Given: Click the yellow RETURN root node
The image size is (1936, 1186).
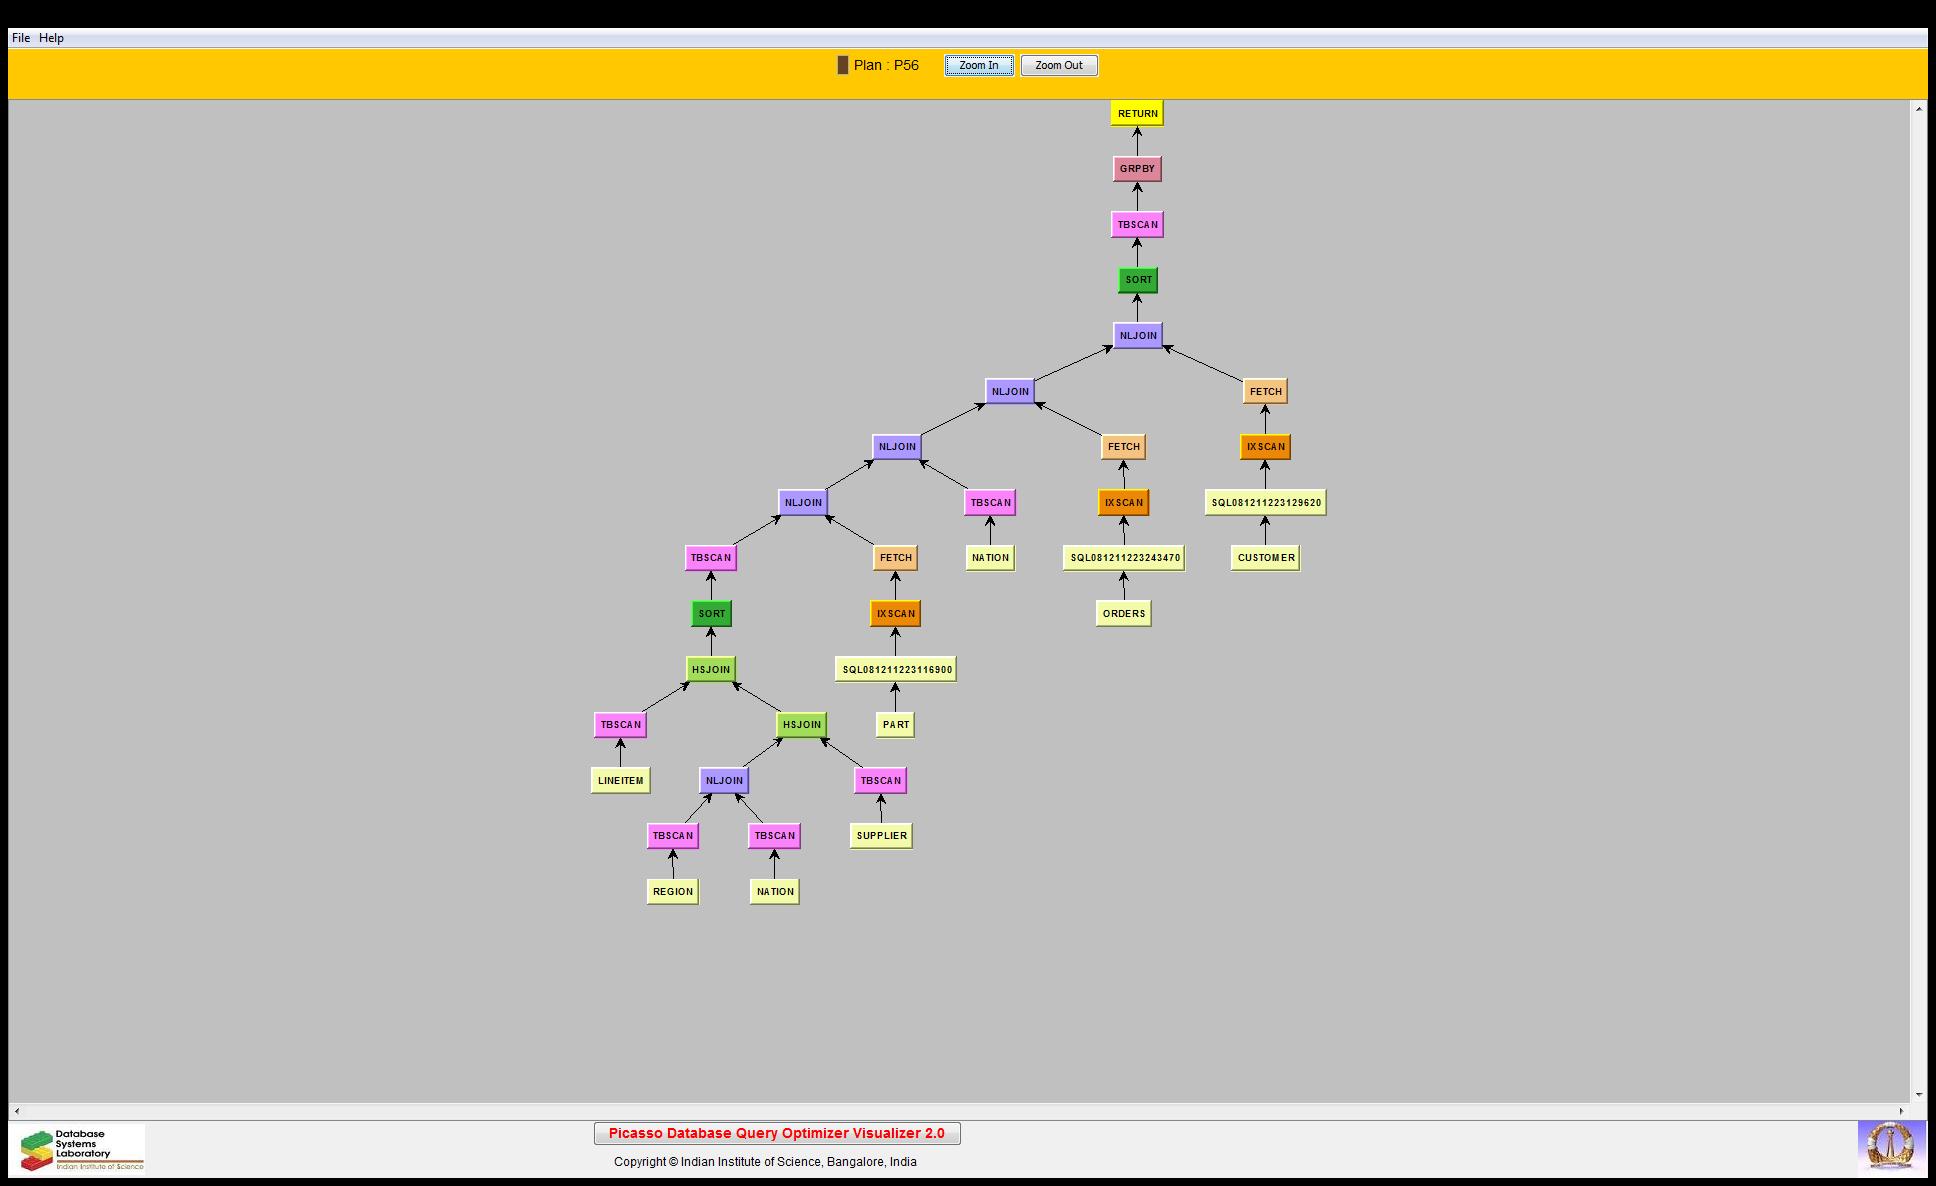Looking at the screenshot, I should [x=1137, y=114].
